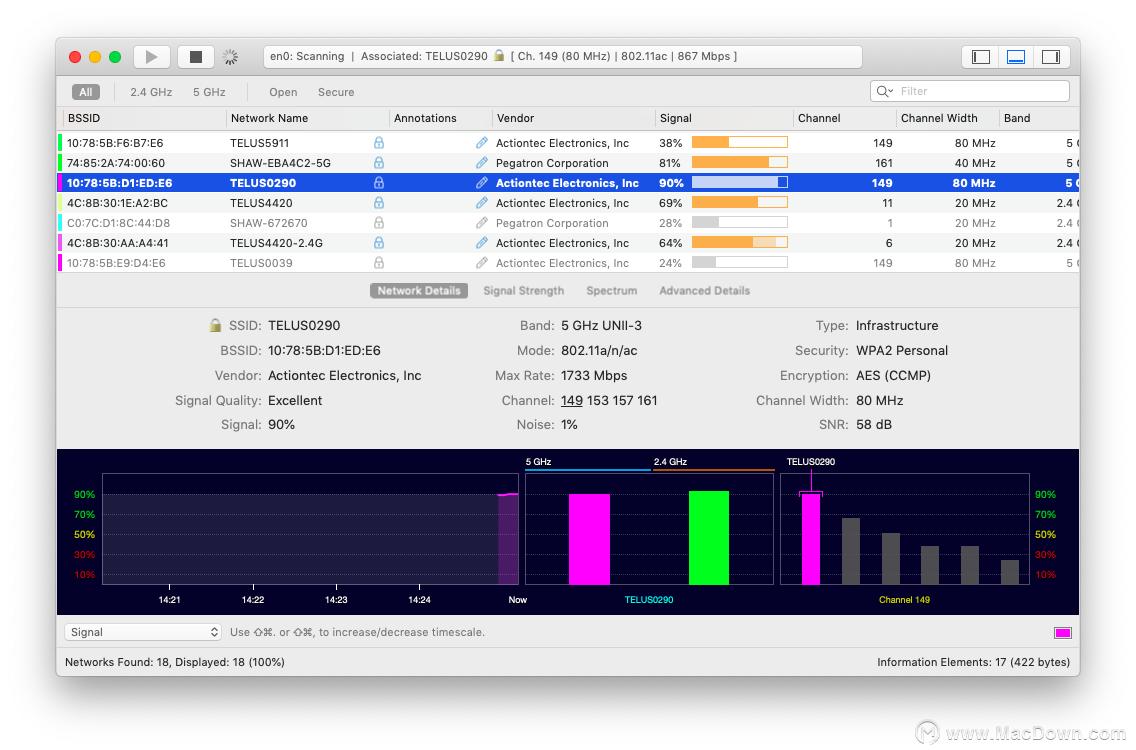Stop scanning with the stop button

point(196,57)
